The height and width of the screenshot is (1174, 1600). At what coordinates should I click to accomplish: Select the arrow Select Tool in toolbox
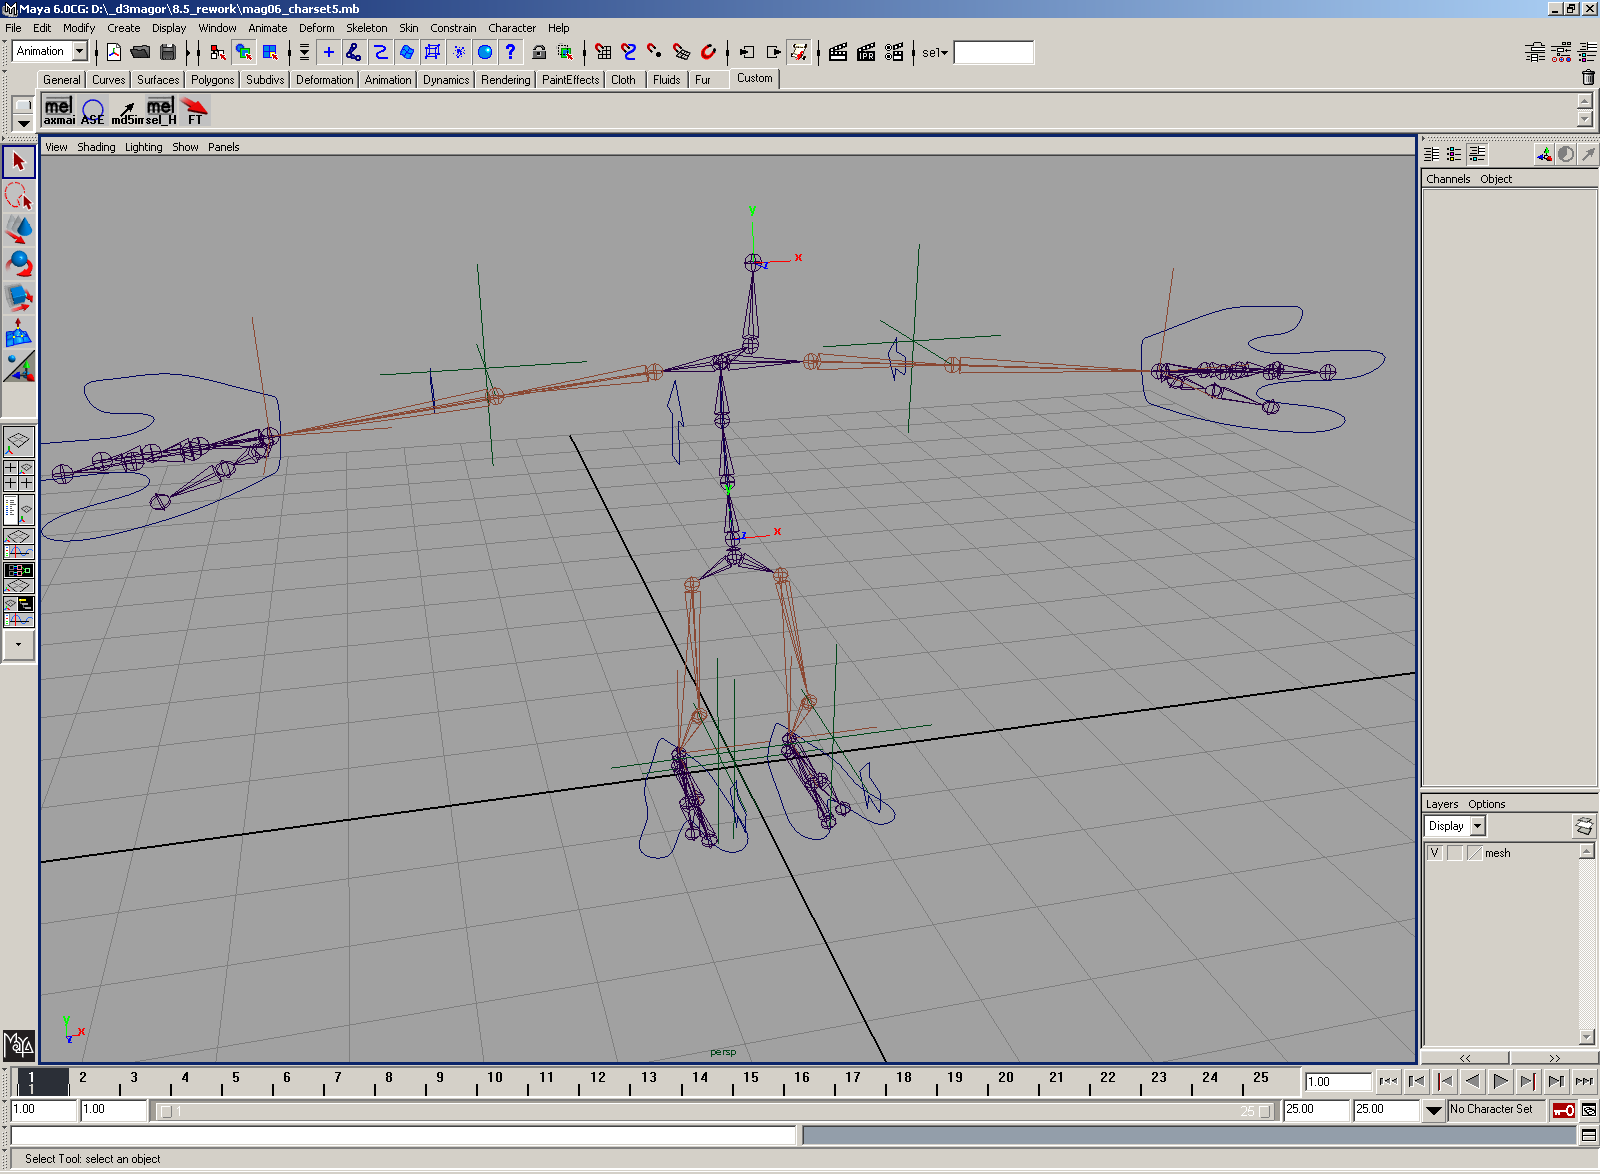click(x=19, y=161)
